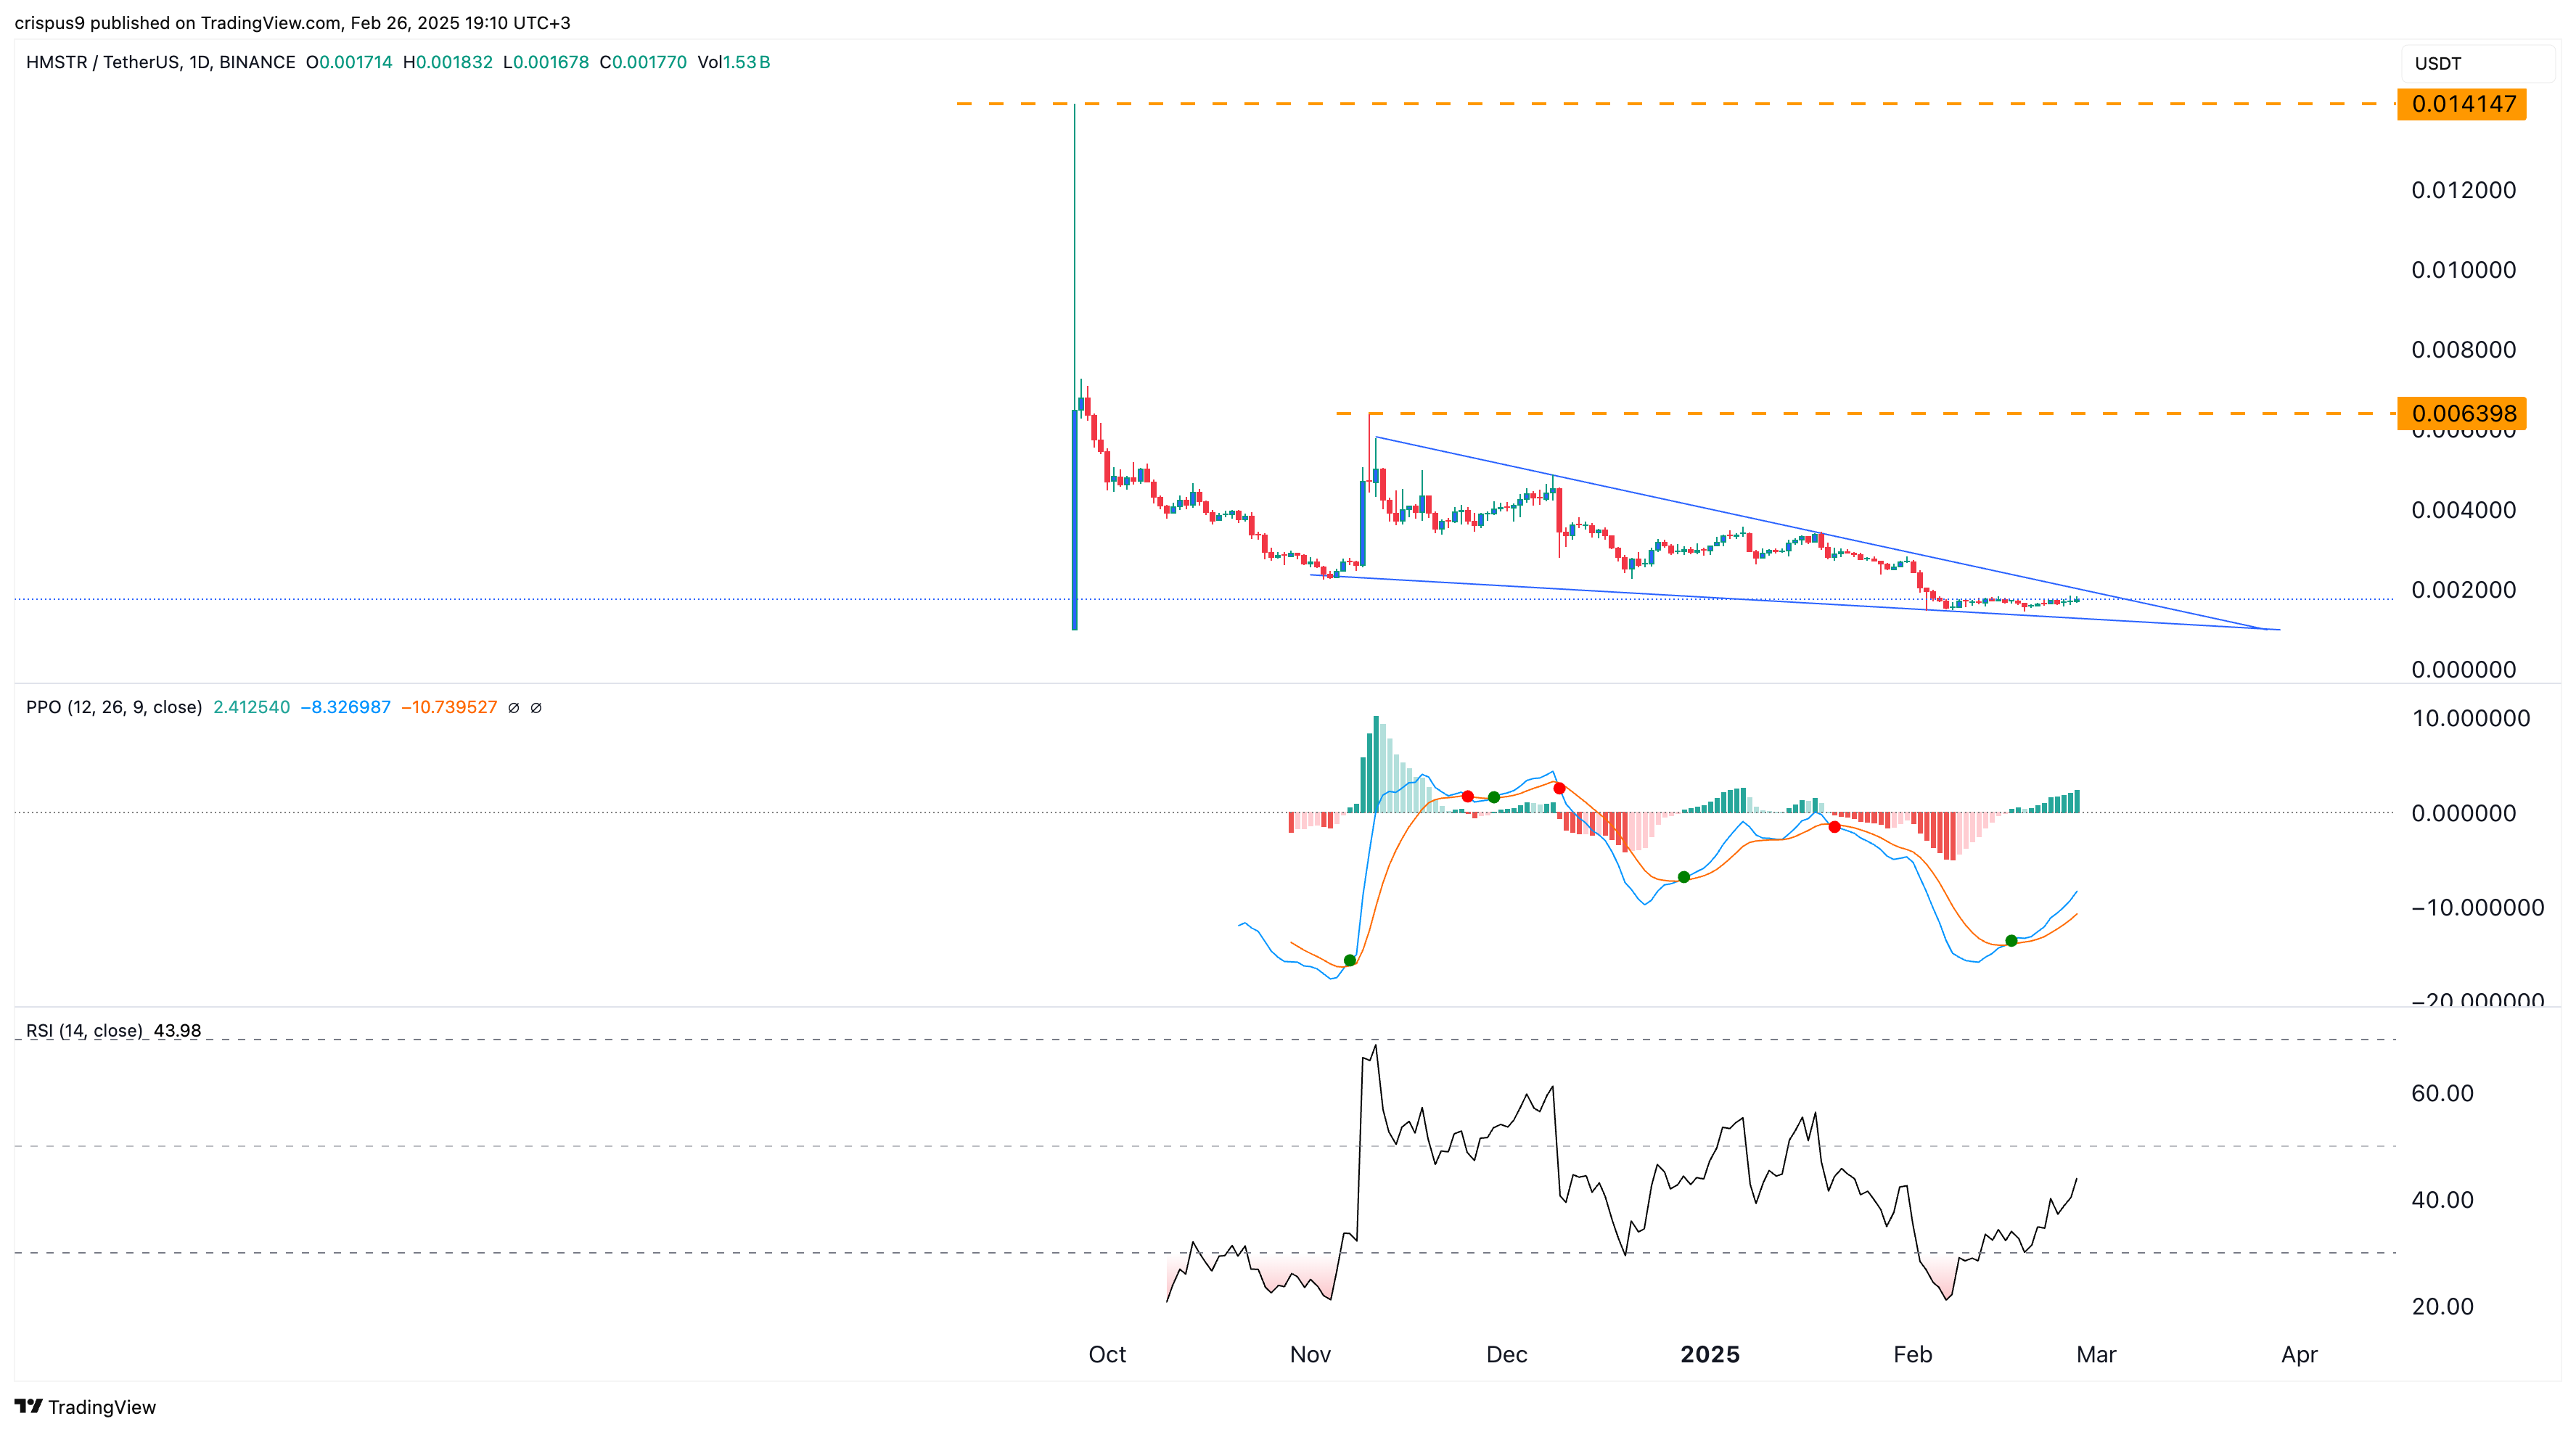
Task: Click the 40.00 RSI axis label
Action: point(2442,1200)
